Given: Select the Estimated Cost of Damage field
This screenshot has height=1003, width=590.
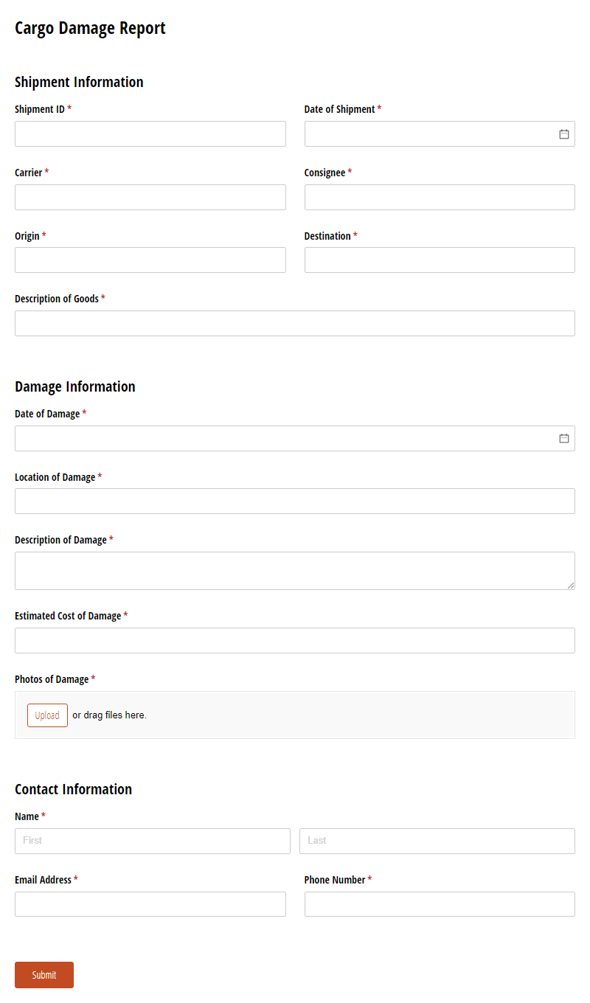Looking at the screenshot, I should (x=295, y=641).
